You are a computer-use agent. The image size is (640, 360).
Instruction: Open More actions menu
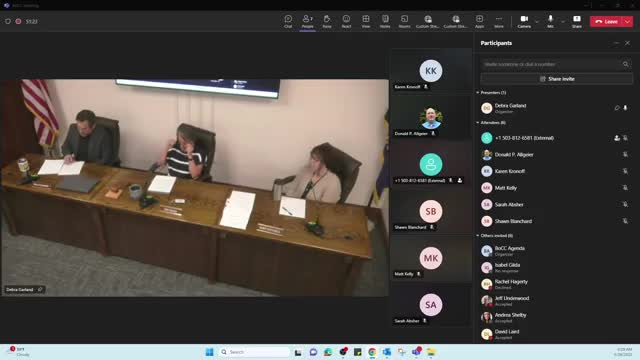click(x=499, y=21)
